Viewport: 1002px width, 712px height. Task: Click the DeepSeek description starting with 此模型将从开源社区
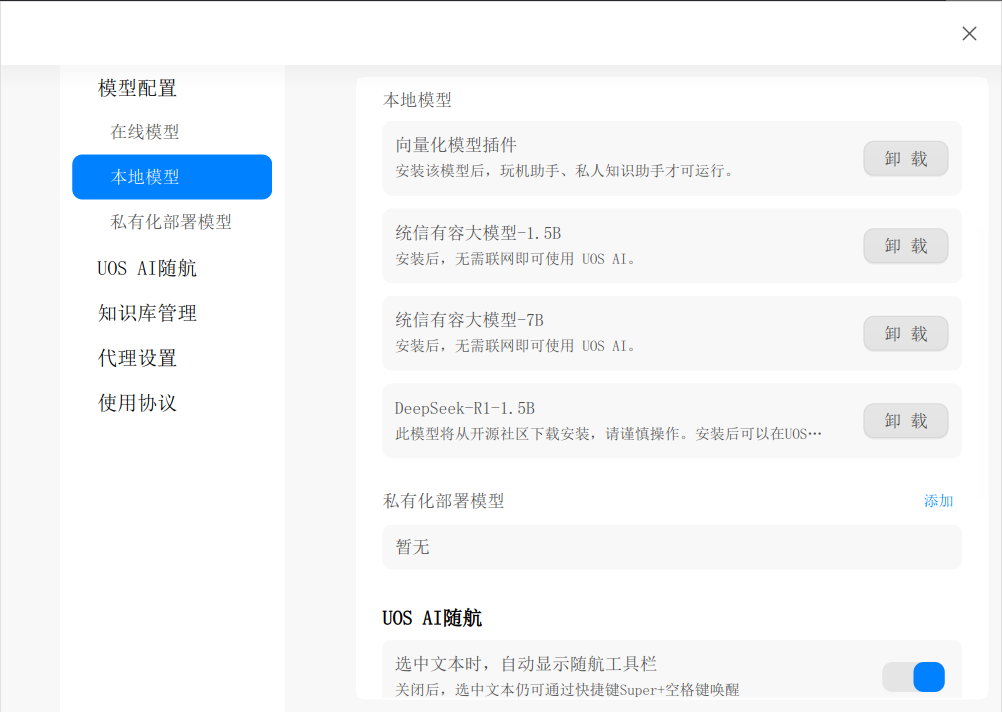[608, 434]
